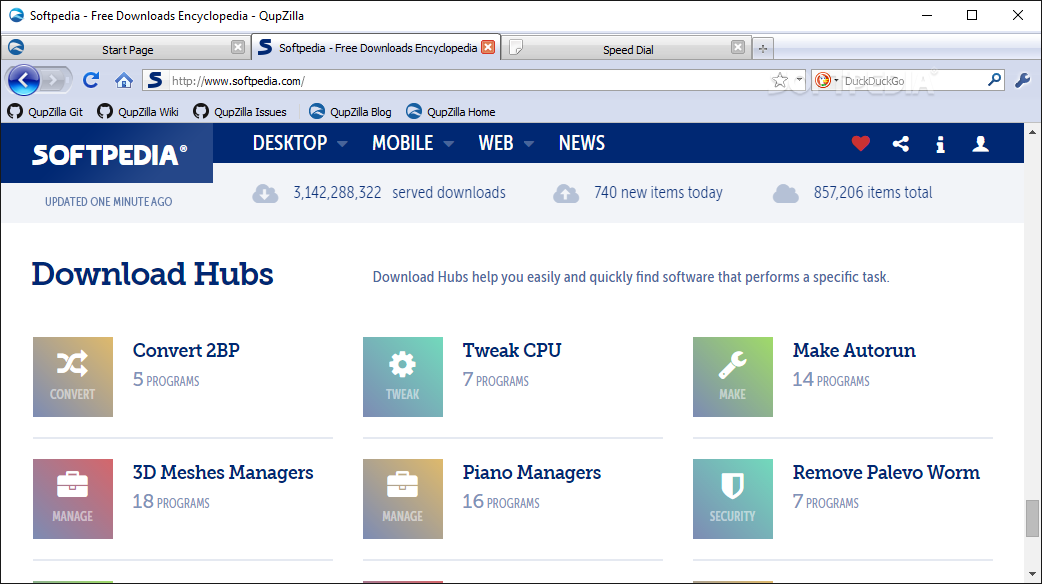Screen dimensions: 1042x584
Task: Click the 740 new items today text
Action: tap(658, 193)
